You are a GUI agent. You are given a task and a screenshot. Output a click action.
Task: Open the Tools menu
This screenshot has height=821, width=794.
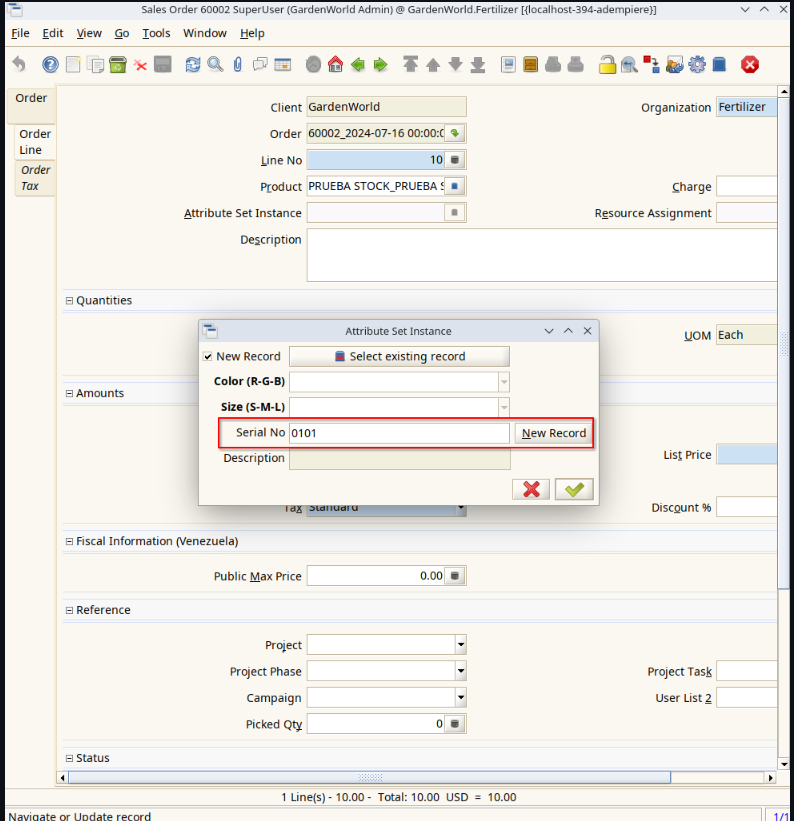click(156, 33)
